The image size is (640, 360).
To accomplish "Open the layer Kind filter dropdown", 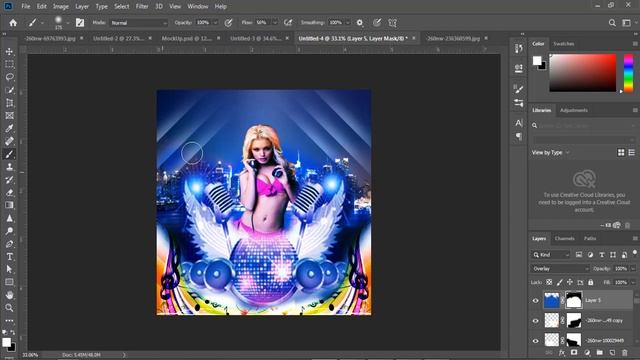I will pos(550,255).
